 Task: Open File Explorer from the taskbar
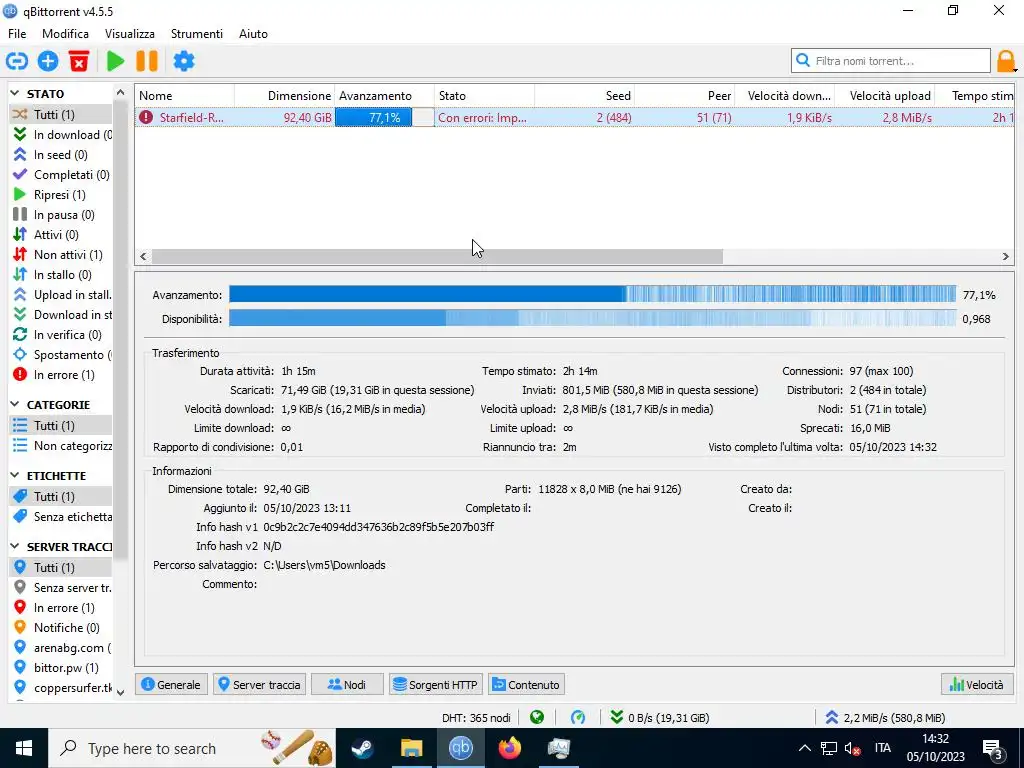click(411, 748)
